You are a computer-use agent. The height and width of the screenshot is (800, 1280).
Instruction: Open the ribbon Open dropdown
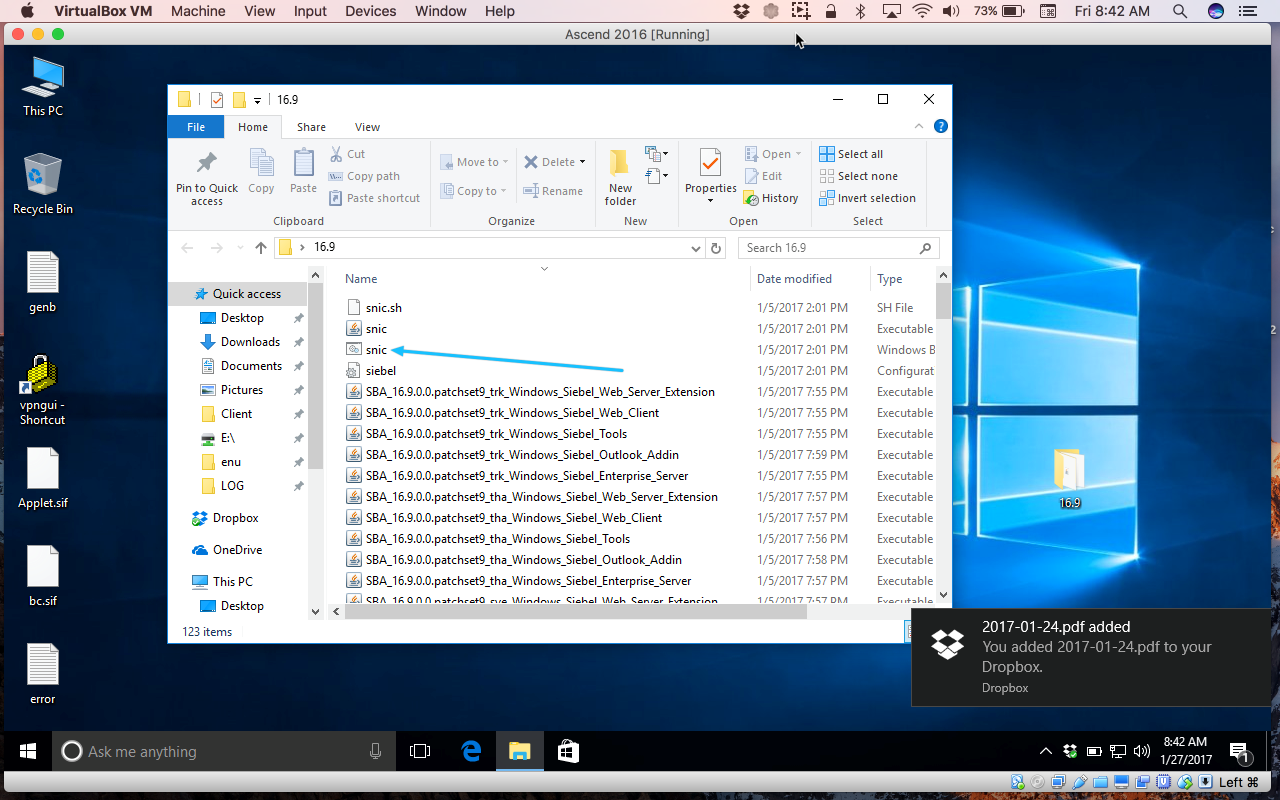coord(773,154)
